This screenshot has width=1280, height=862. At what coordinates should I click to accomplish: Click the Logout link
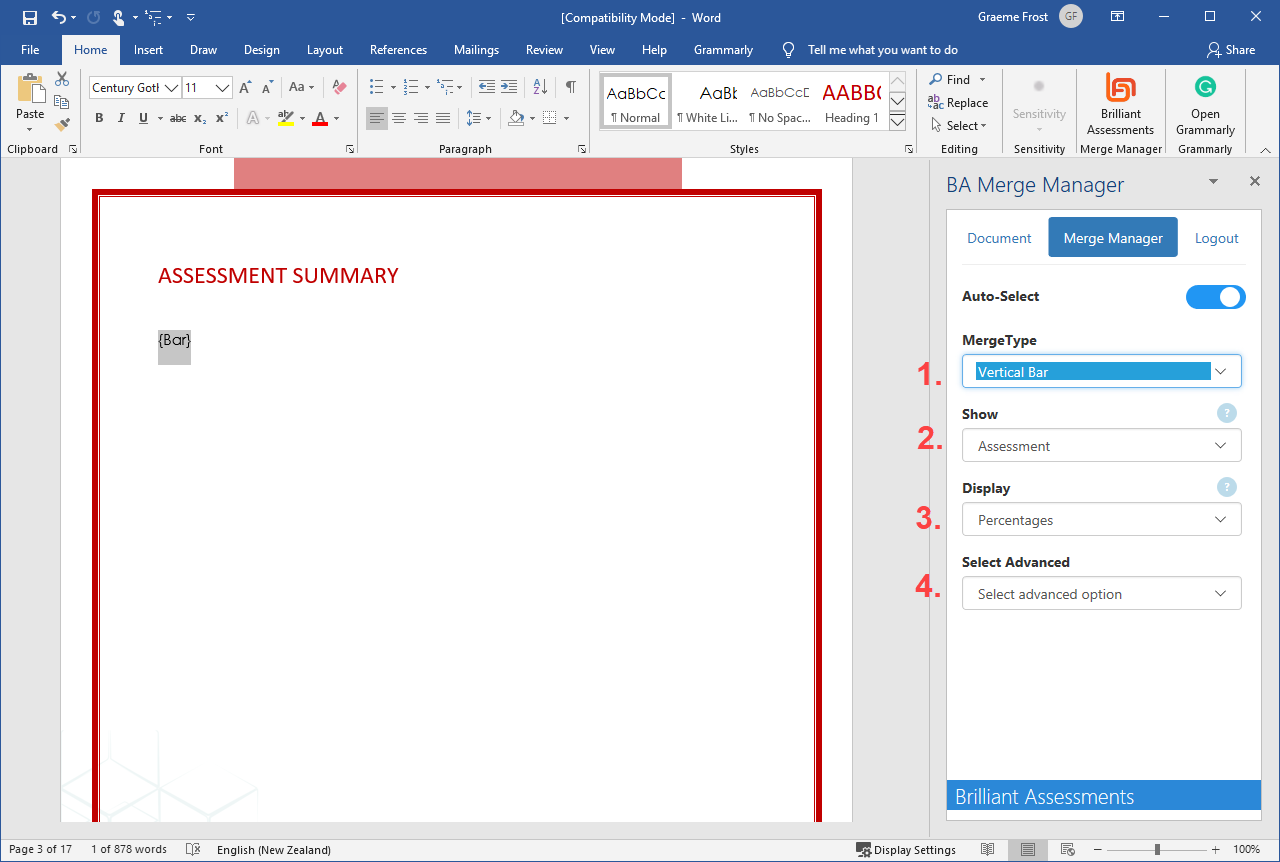(1216, 238)
